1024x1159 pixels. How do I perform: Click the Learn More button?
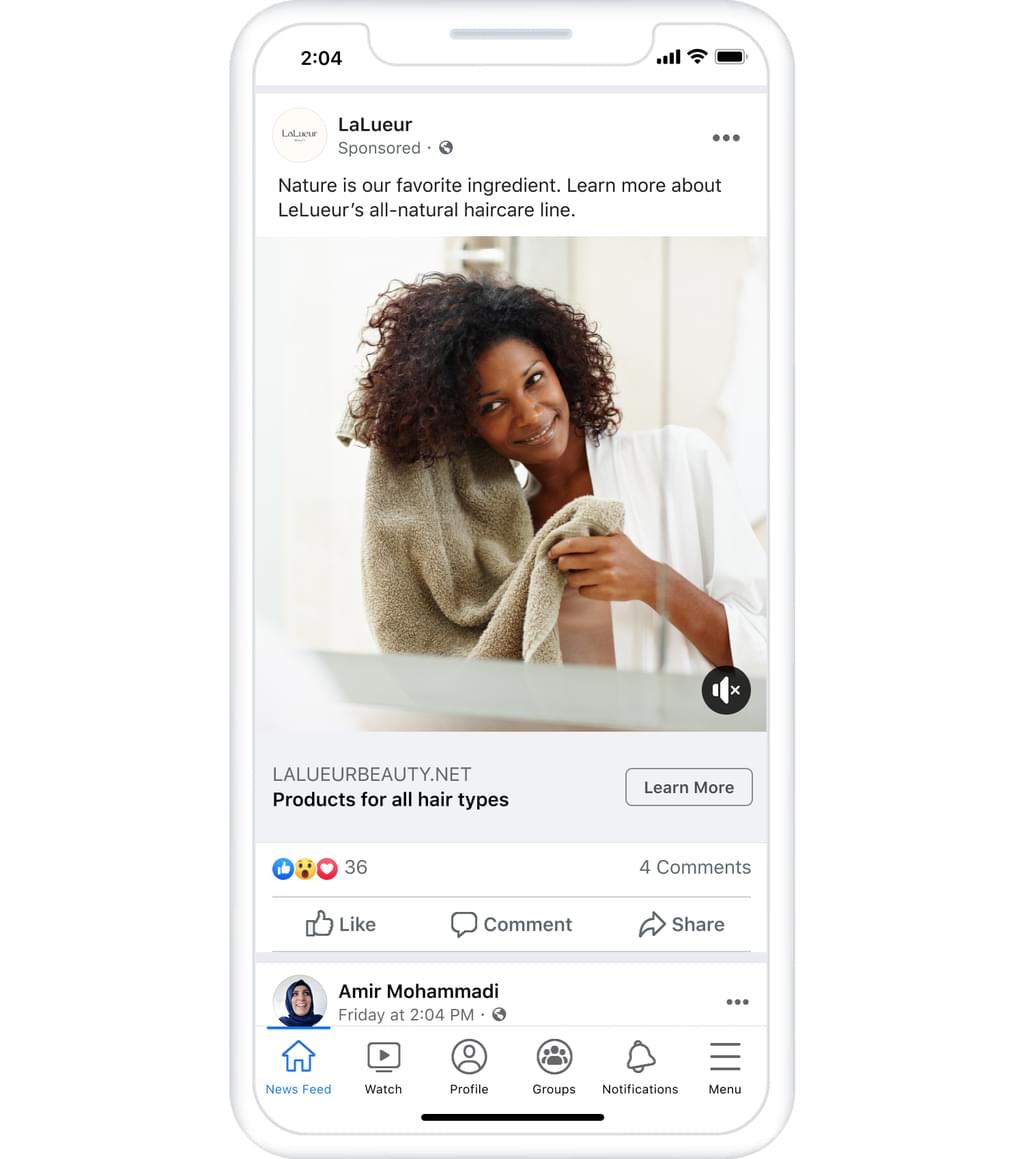688,787
